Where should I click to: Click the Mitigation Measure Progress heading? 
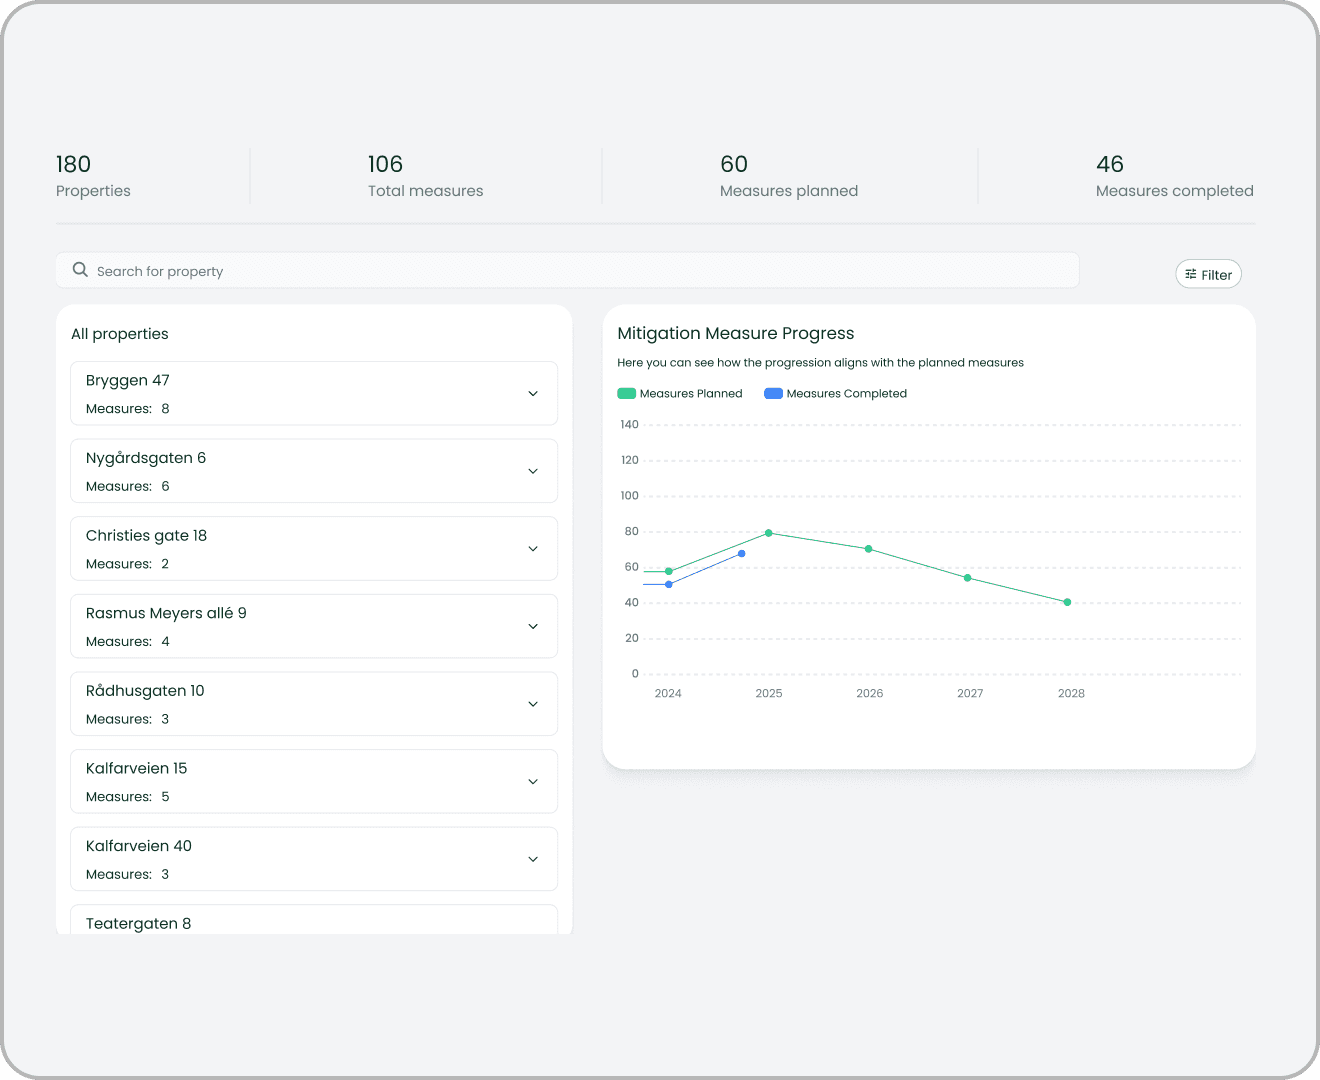point(736,333)
